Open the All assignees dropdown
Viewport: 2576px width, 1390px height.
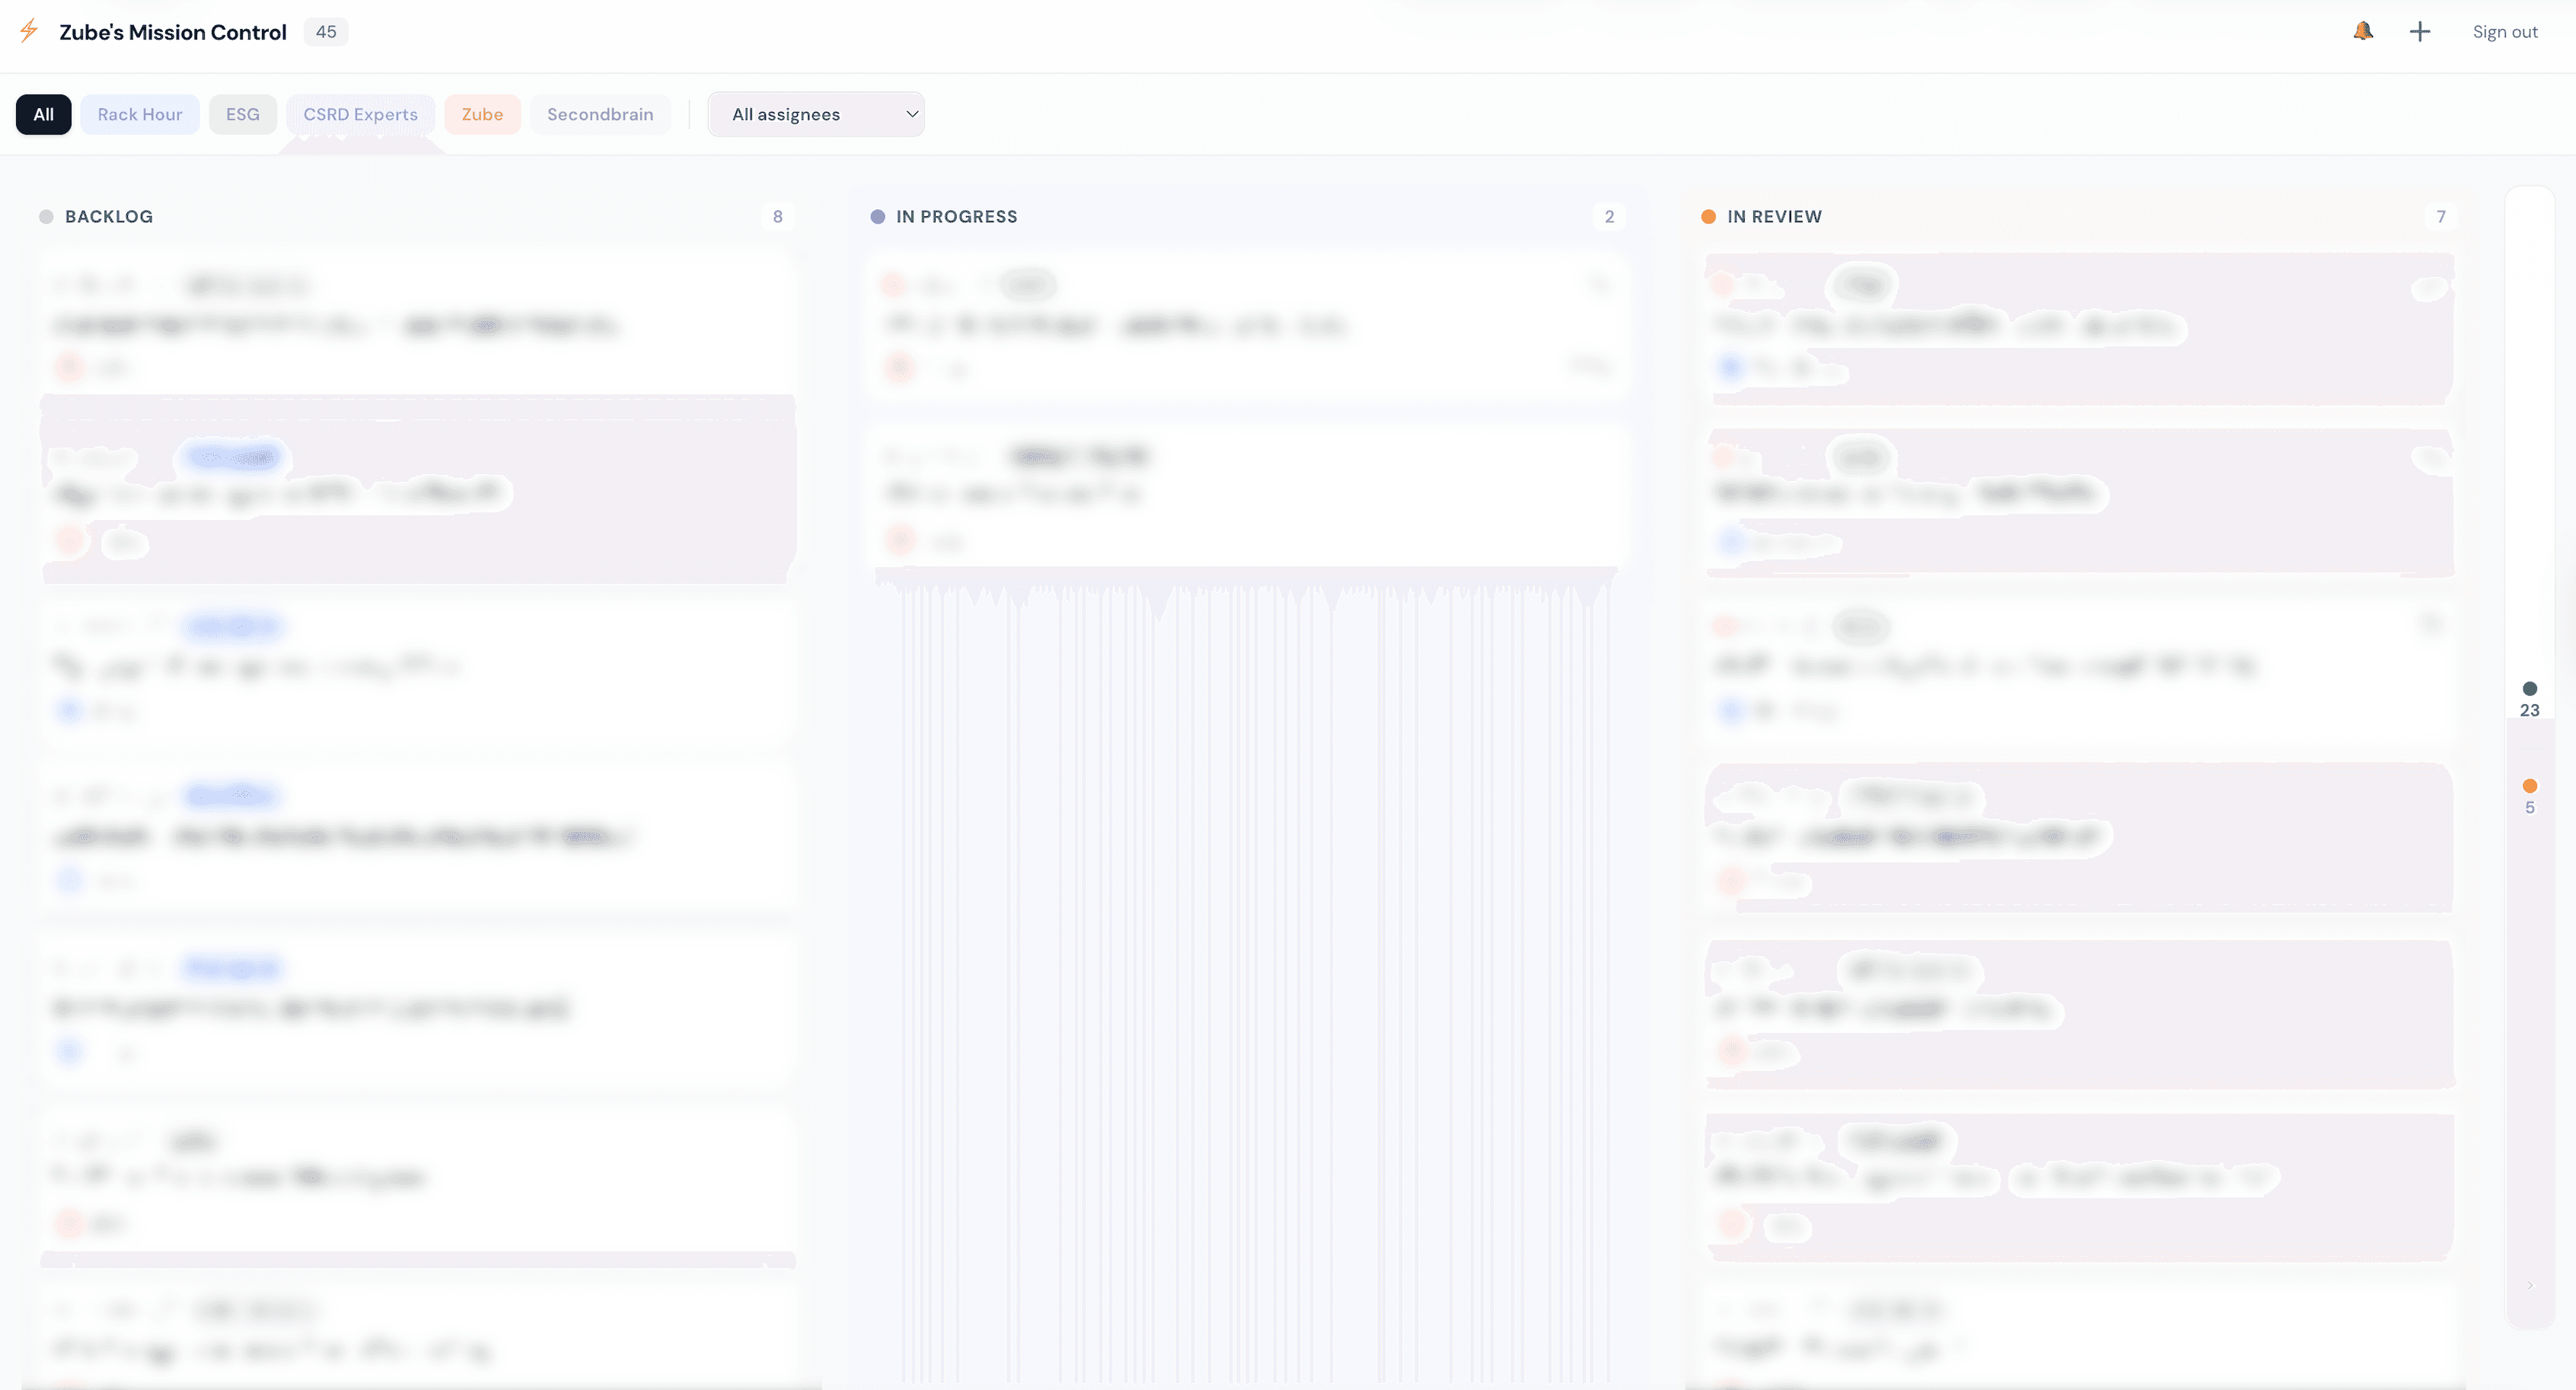pos(816,114)
